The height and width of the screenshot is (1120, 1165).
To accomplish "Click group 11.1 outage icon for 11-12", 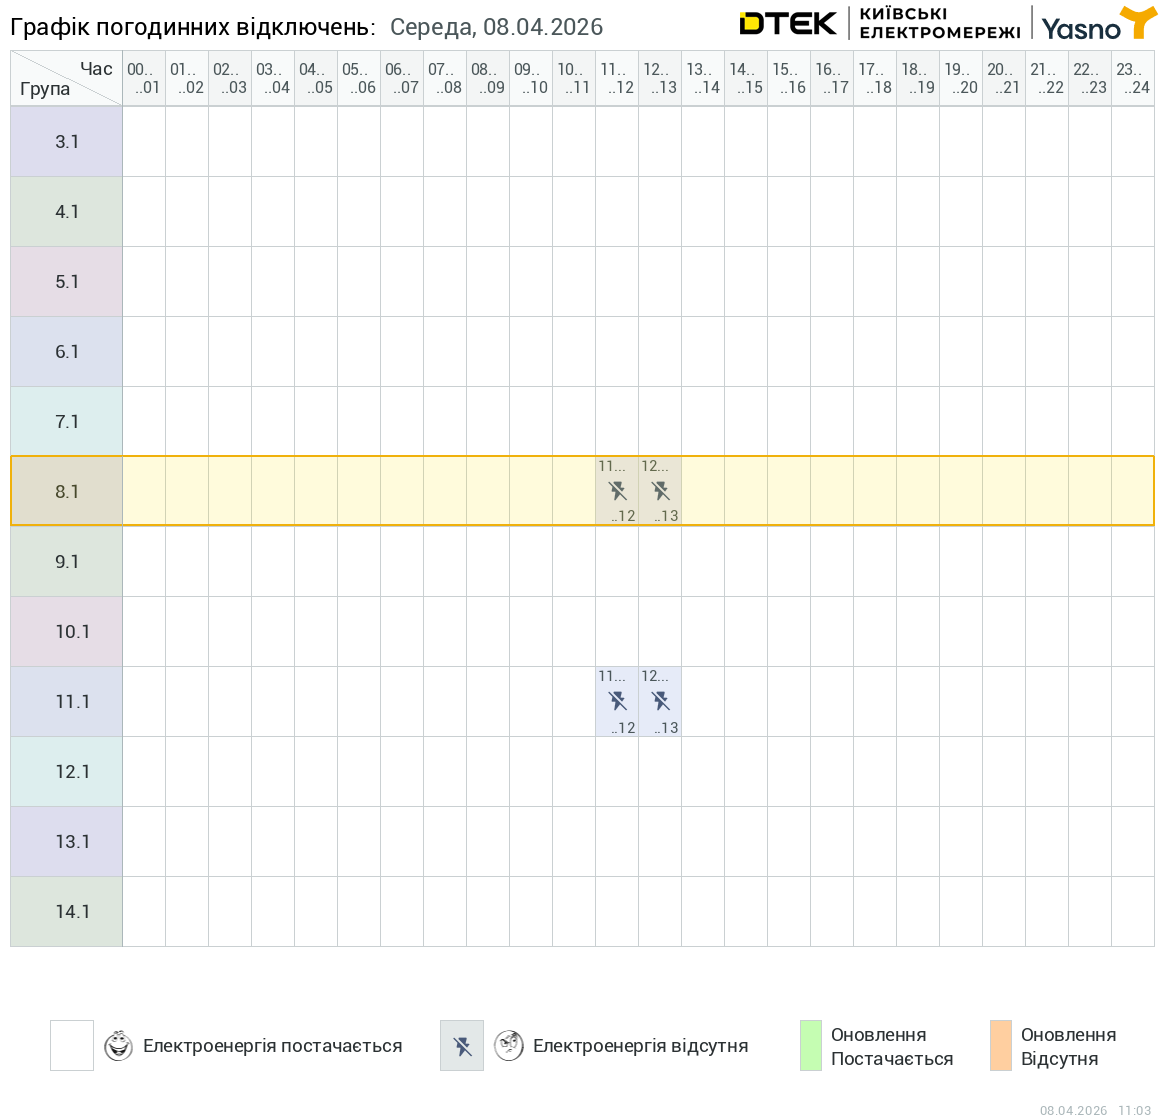I will pos(617,701).
